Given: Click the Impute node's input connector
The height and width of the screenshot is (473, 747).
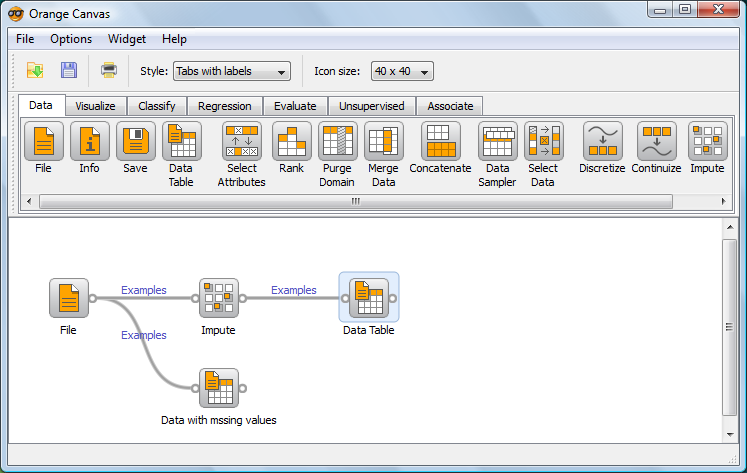Looking at the screenshot, I should coord(195,299).
